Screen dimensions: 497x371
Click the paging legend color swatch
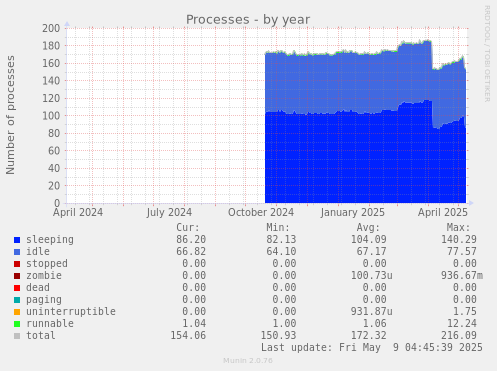click(17, 300)
